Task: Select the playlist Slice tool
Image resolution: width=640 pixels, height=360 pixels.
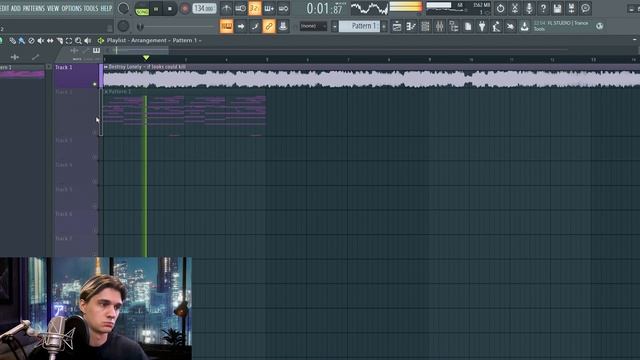Action: coord(60,40)
